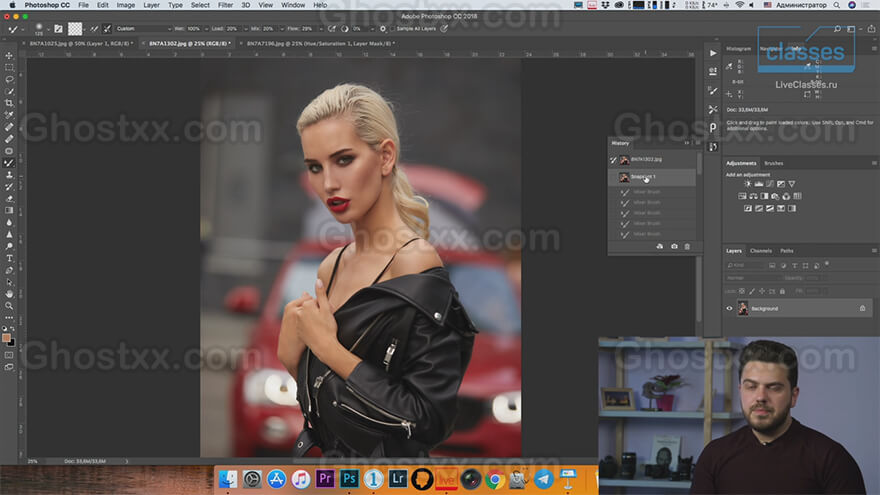Image resolution: width=880 pixels, height=495 pixels.
Task: Click the current brush load swatch
Action: (x=75, y=29)
